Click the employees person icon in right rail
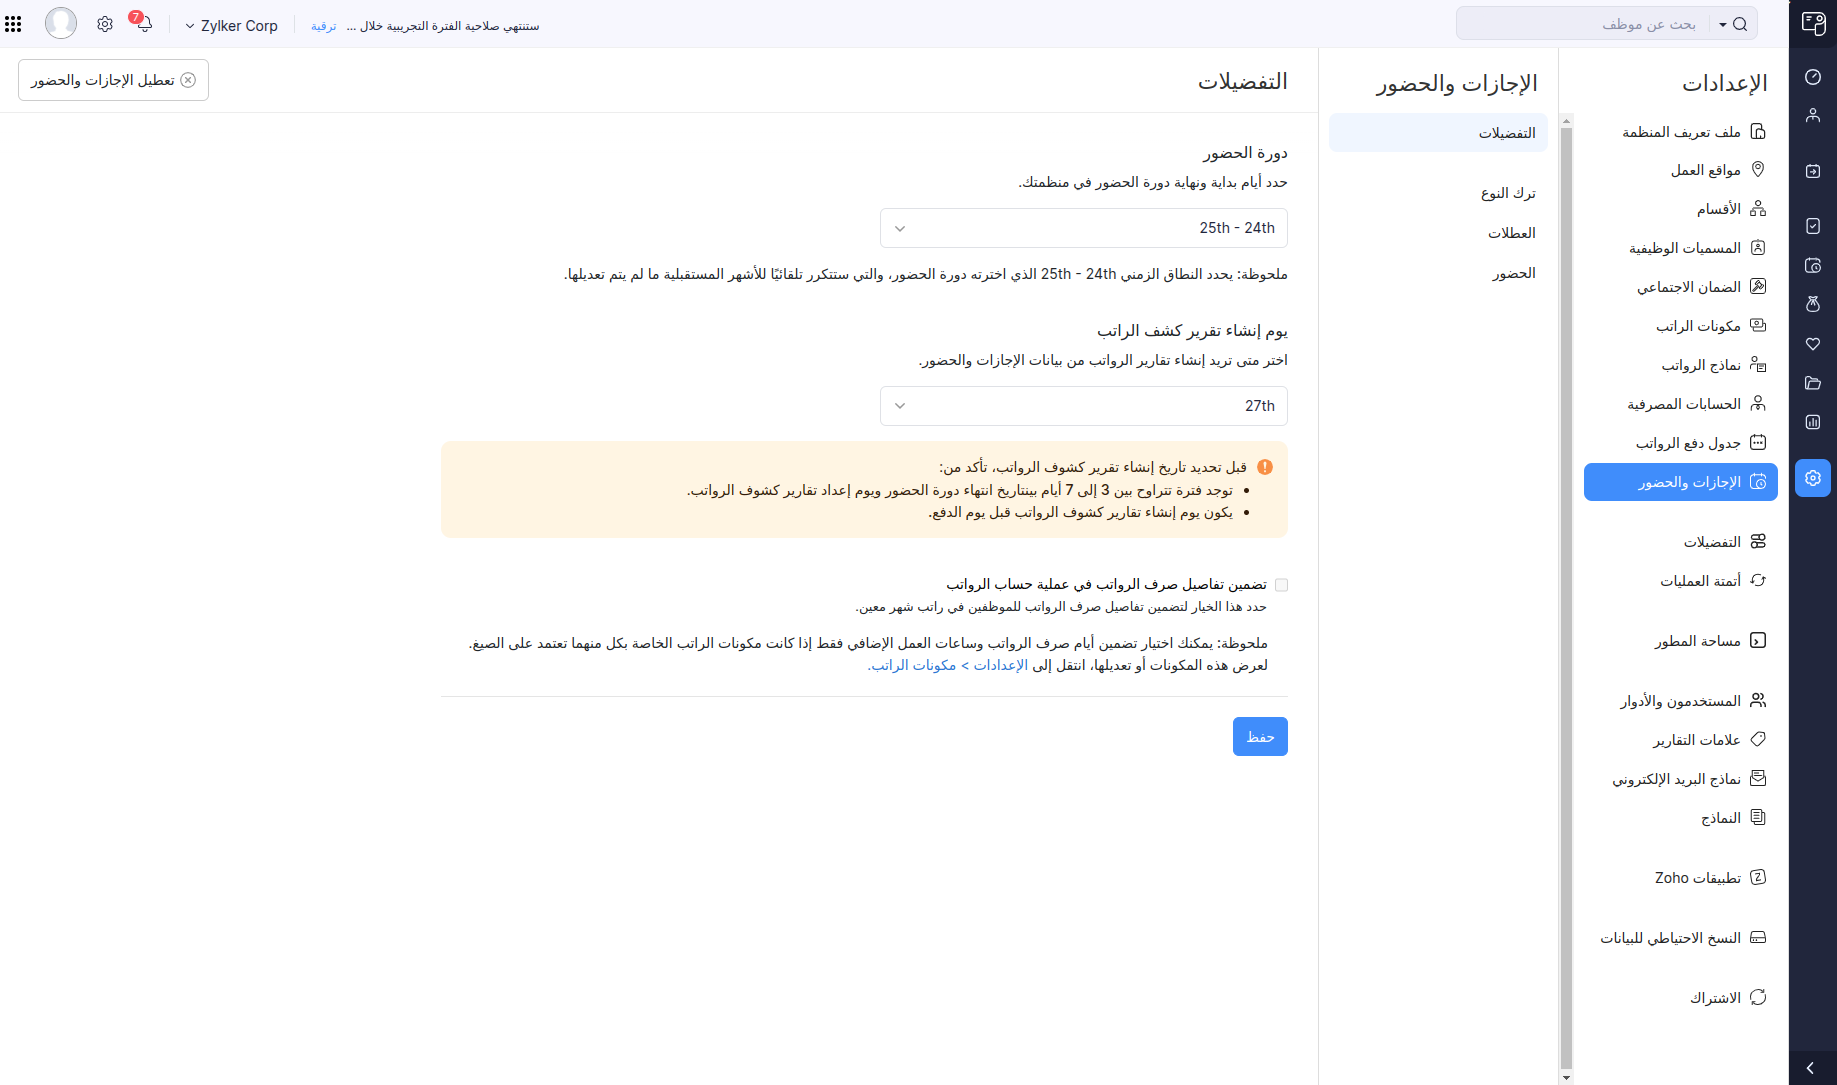Screen dimensions: 1837x1085 coord(1813,116)
